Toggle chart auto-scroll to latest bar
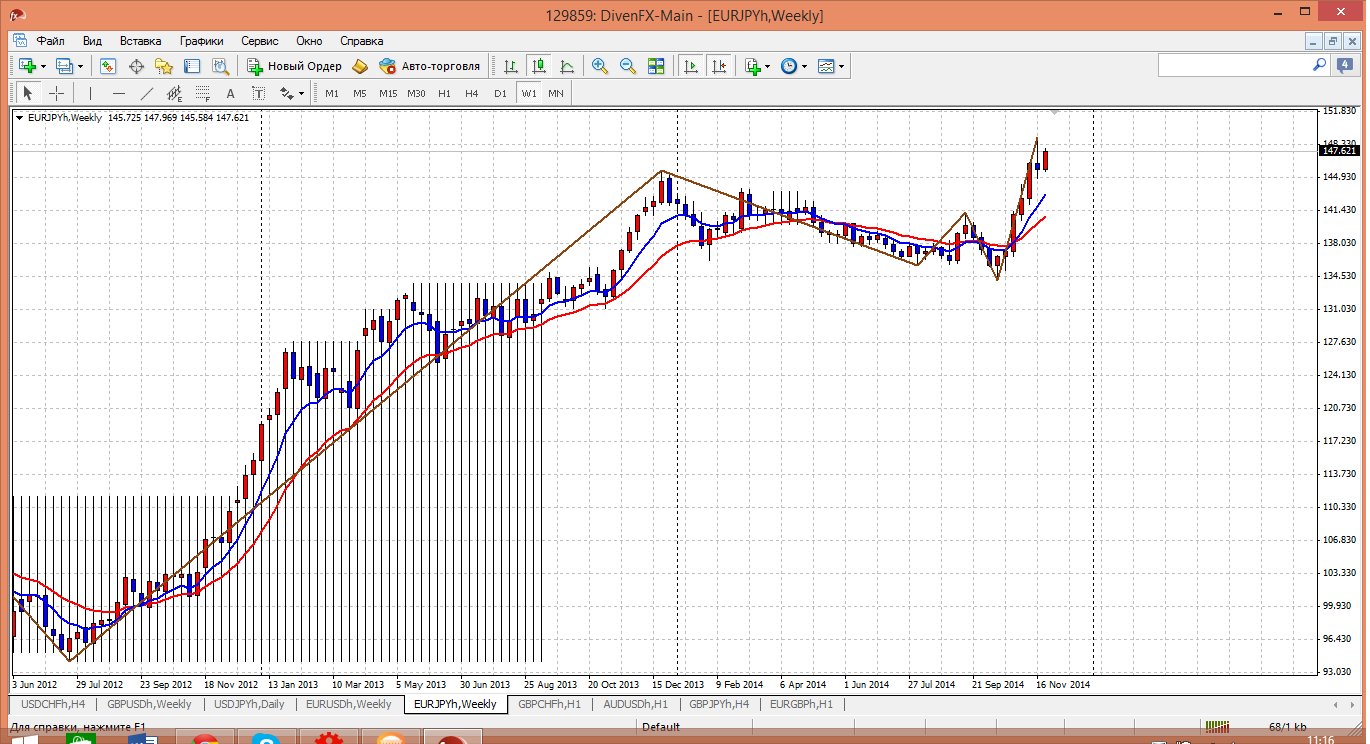1370x744 pixels. pos(690,66)
